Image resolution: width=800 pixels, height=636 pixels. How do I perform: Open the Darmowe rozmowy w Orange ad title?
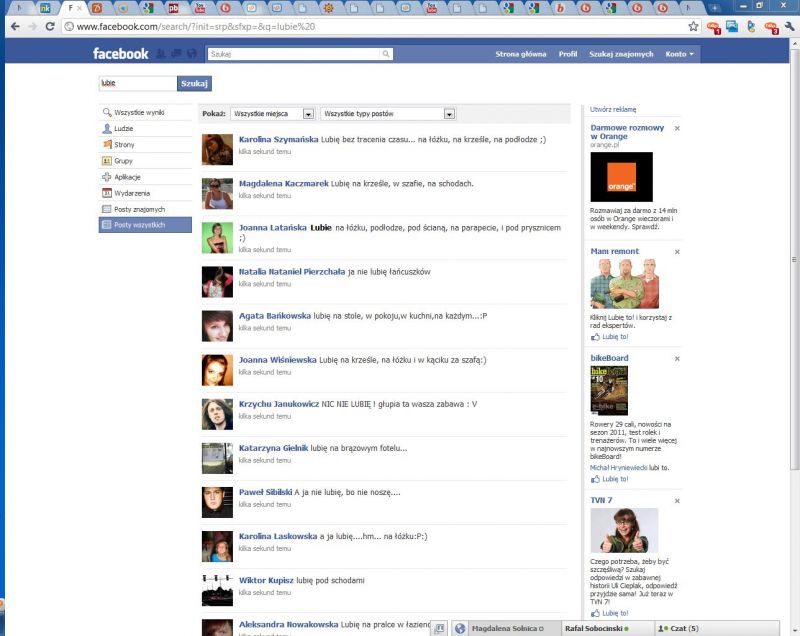click(627, 132)
